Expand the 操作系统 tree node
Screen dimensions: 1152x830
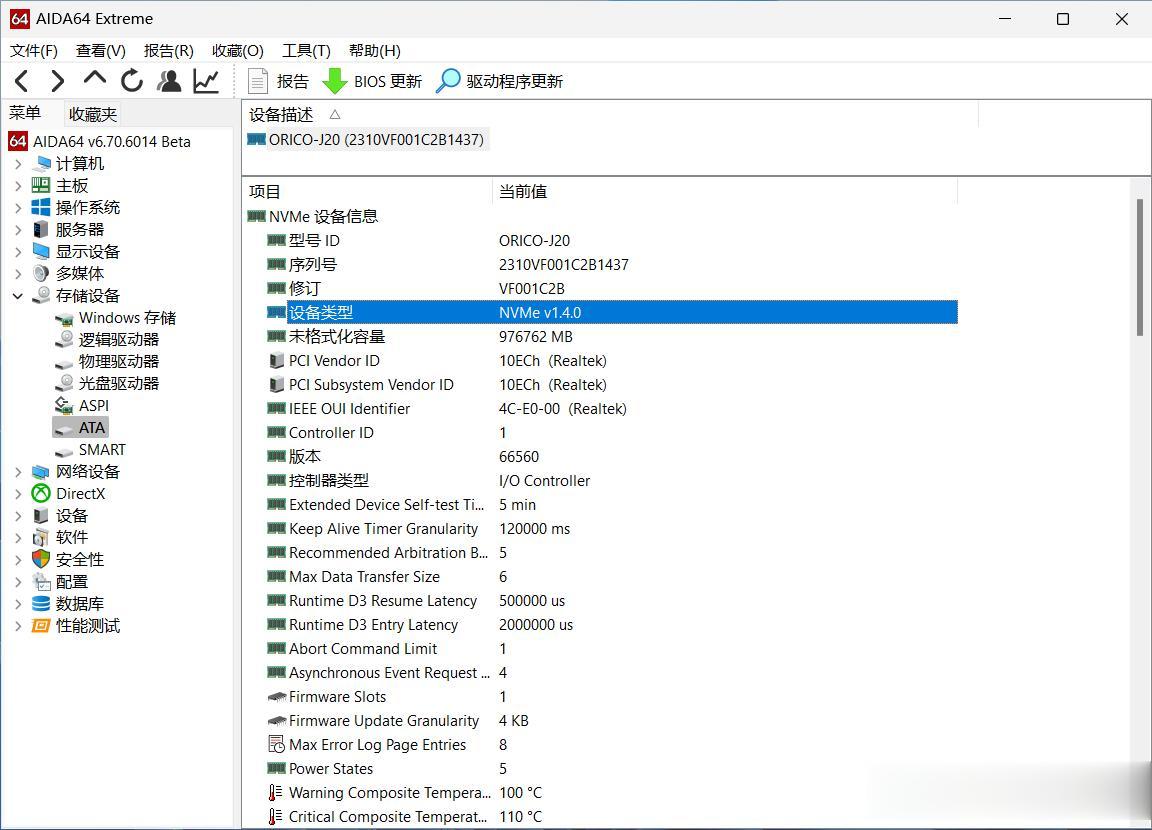[18, 207]
